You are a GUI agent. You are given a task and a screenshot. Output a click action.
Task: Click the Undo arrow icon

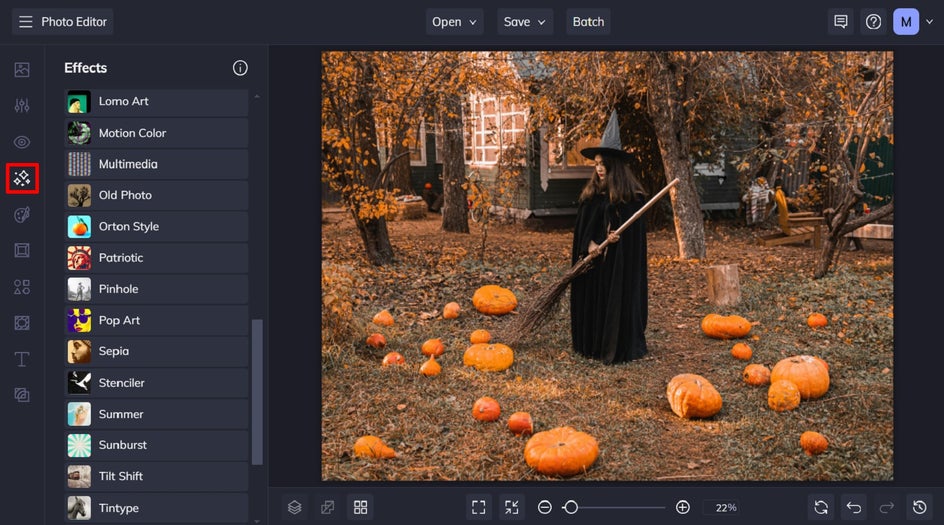tap(853, 507)
